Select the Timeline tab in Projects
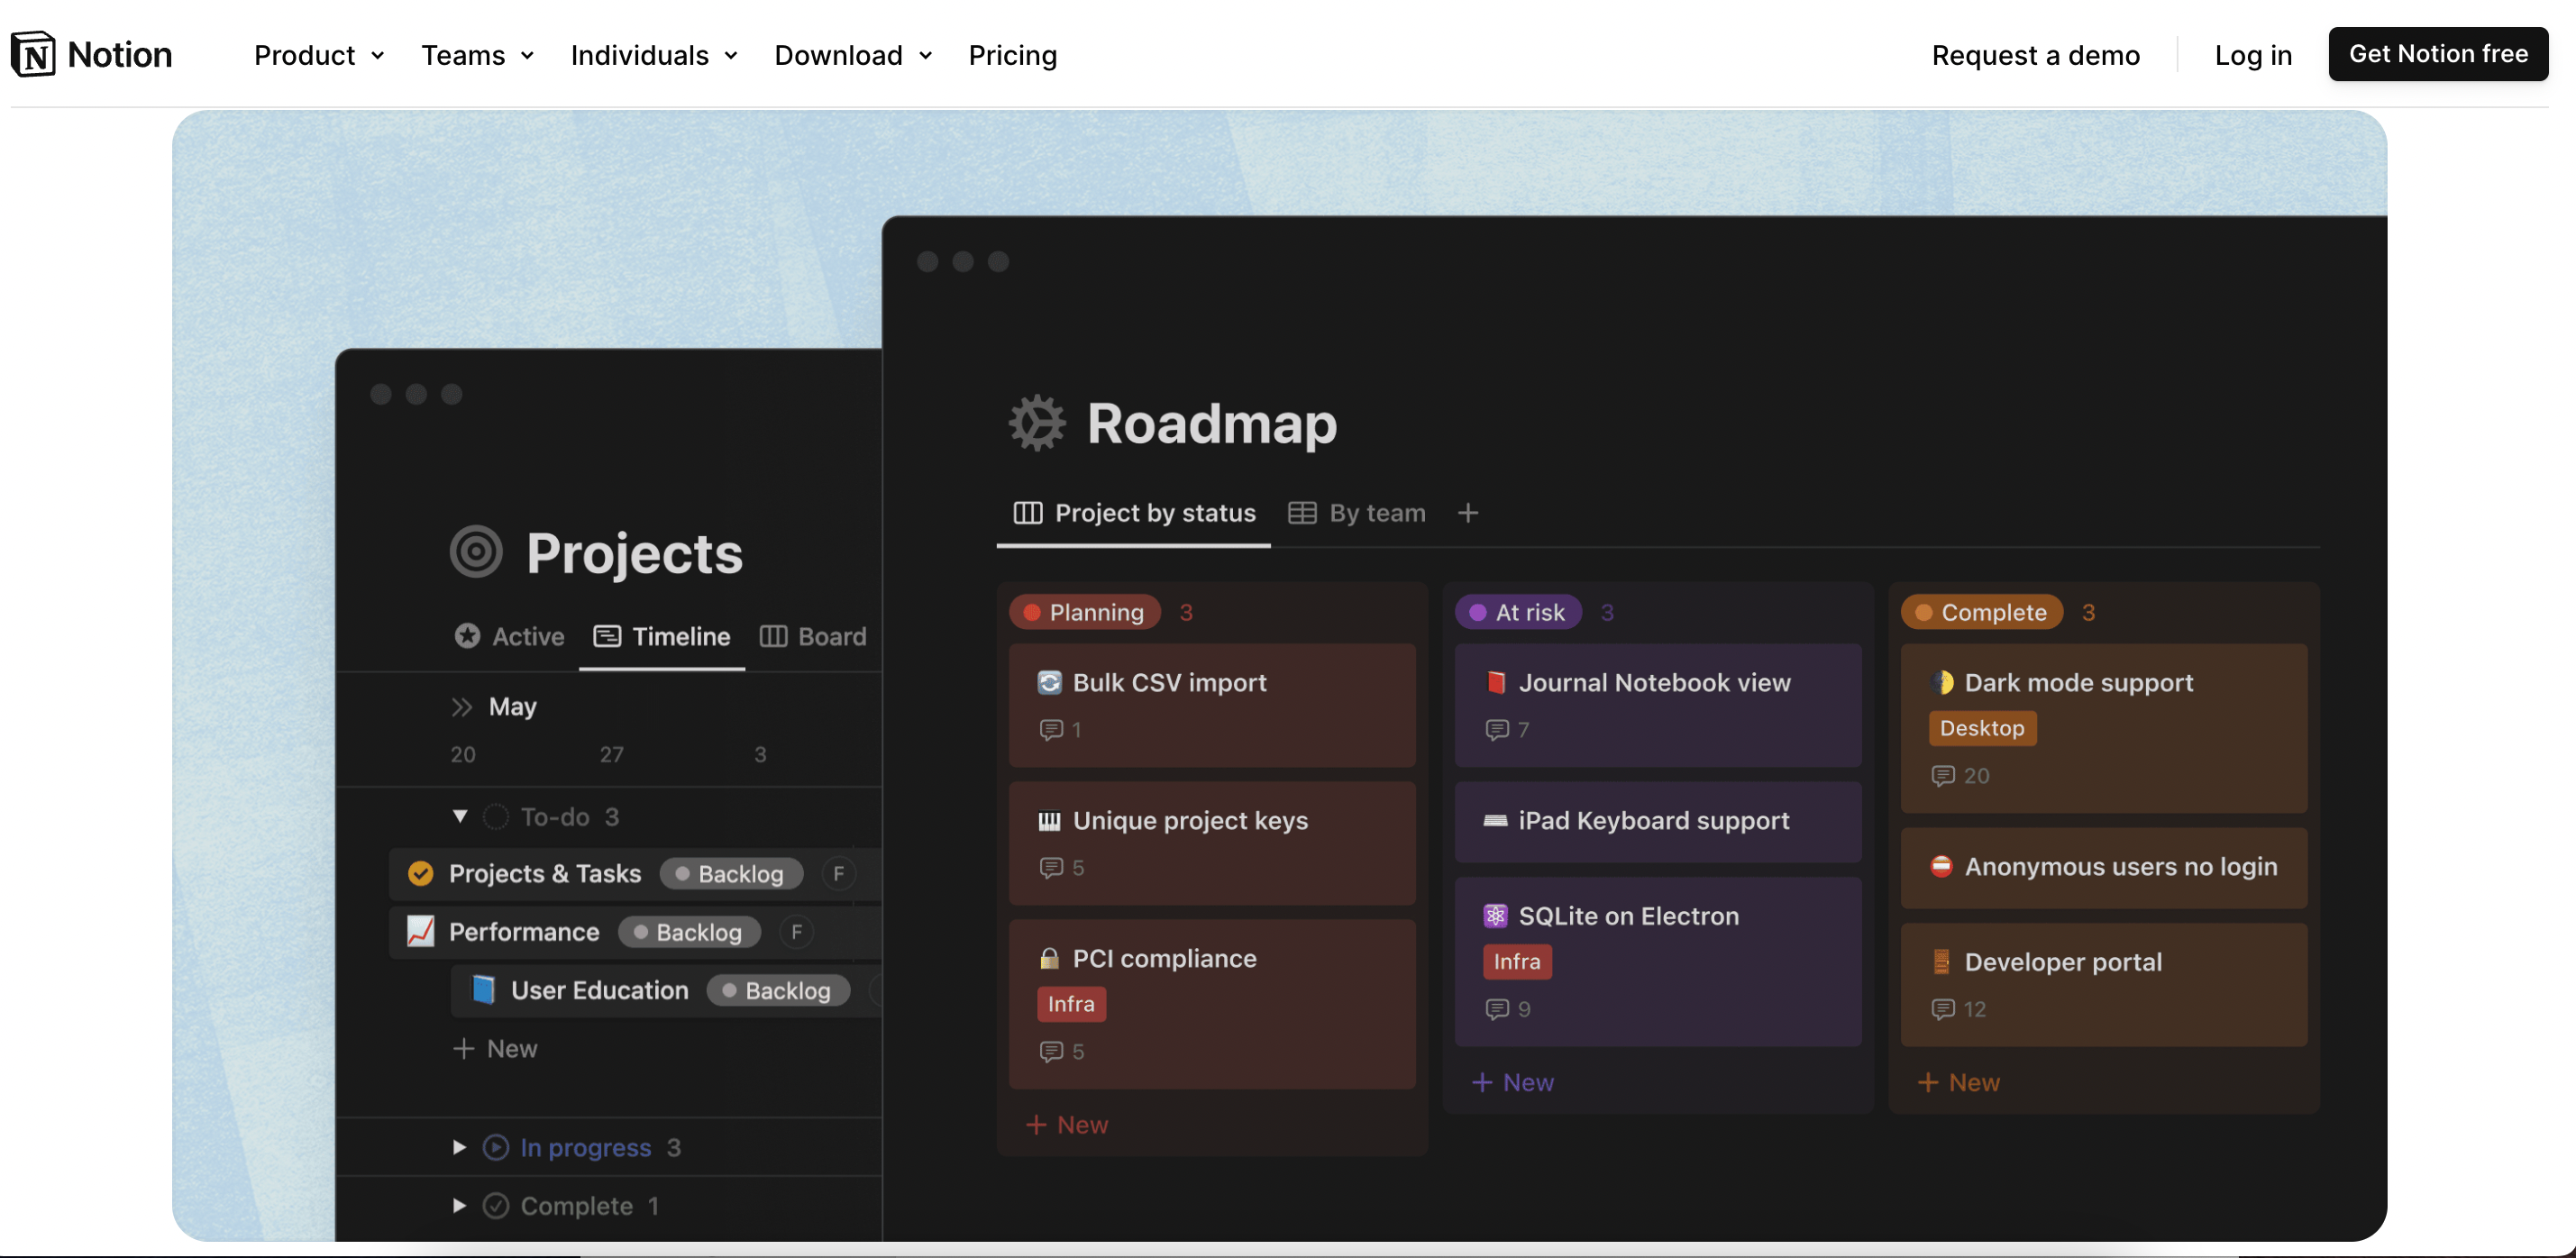Screen dimensions: 2576x1258 (662, 637)
